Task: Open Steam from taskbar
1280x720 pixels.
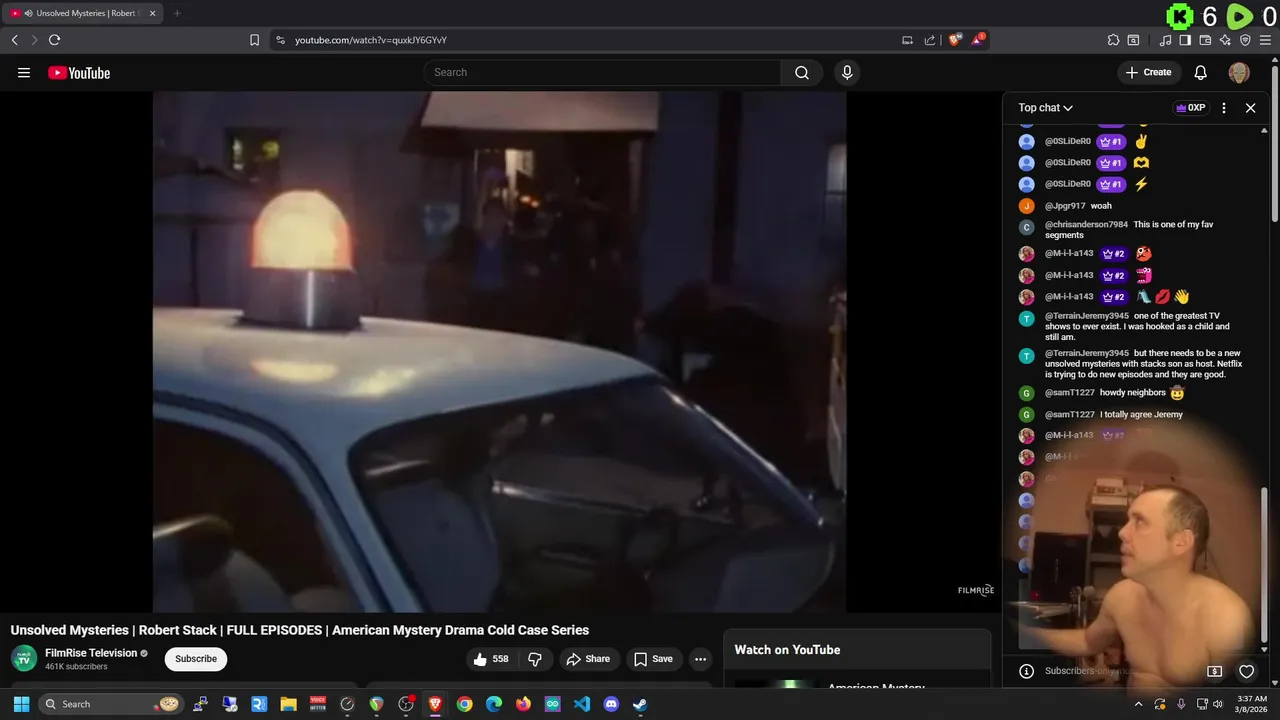Action: (640, 704)
